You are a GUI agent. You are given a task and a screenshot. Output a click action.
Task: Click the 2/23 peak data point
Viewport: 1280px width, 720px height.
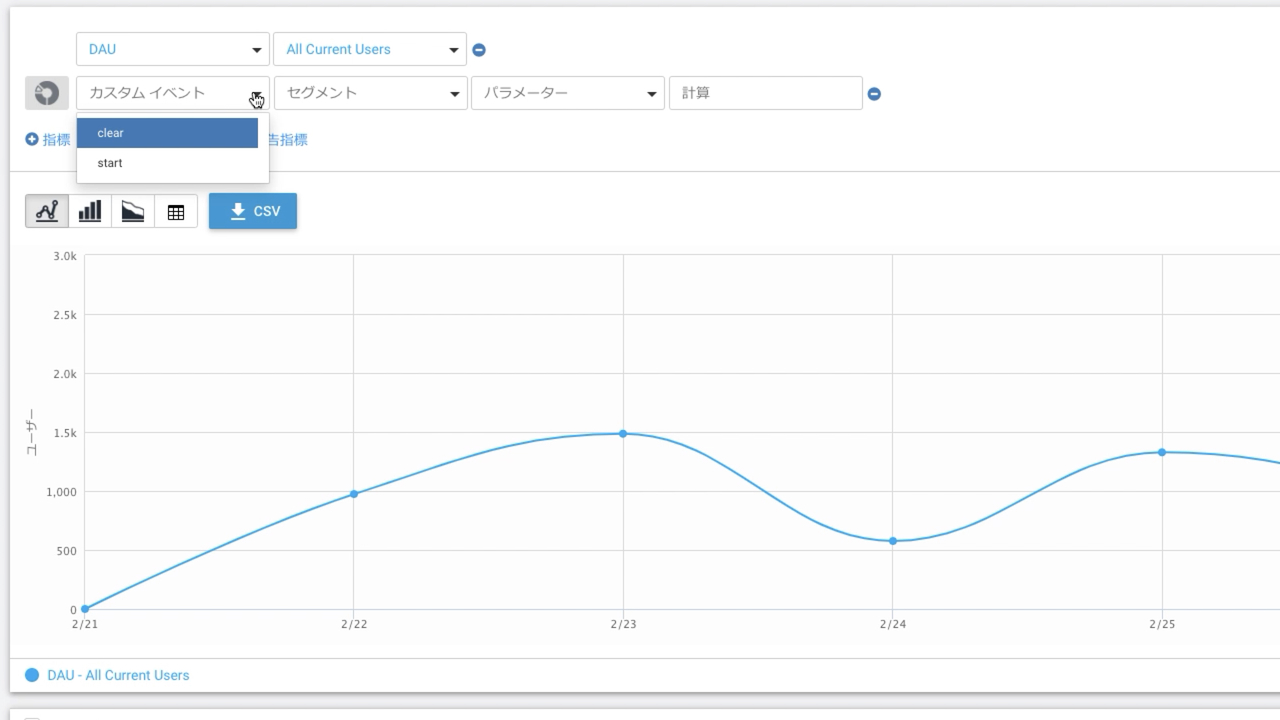[x=623, y=434]
